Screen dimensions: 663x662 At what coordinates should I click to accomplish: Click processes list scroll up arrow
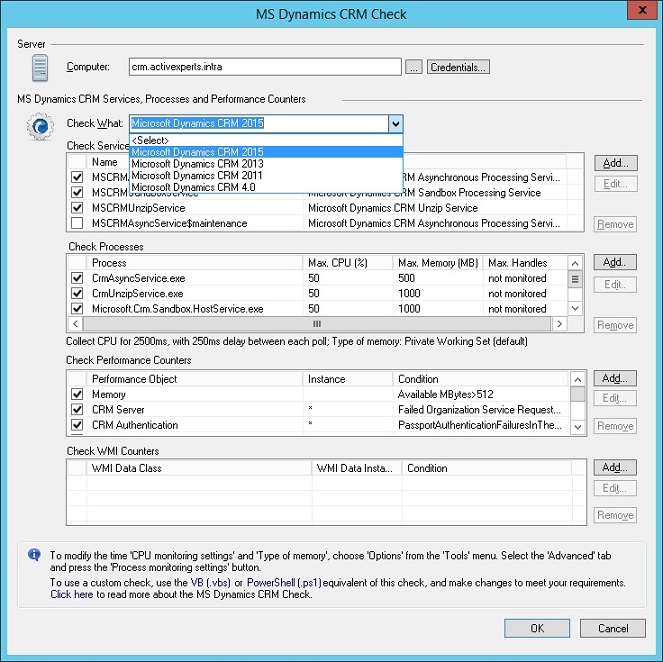tap(575, 263)
